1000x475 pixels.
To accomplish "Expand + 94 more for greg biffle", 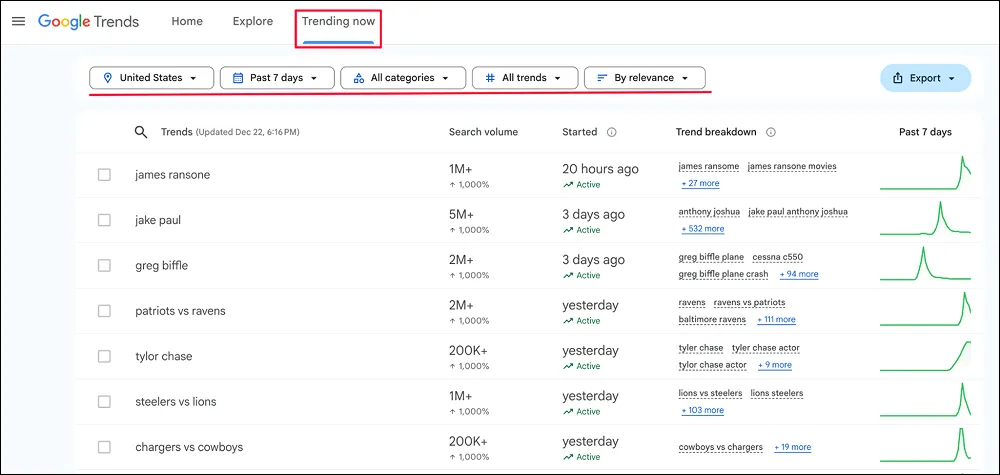I will (799, 274).
